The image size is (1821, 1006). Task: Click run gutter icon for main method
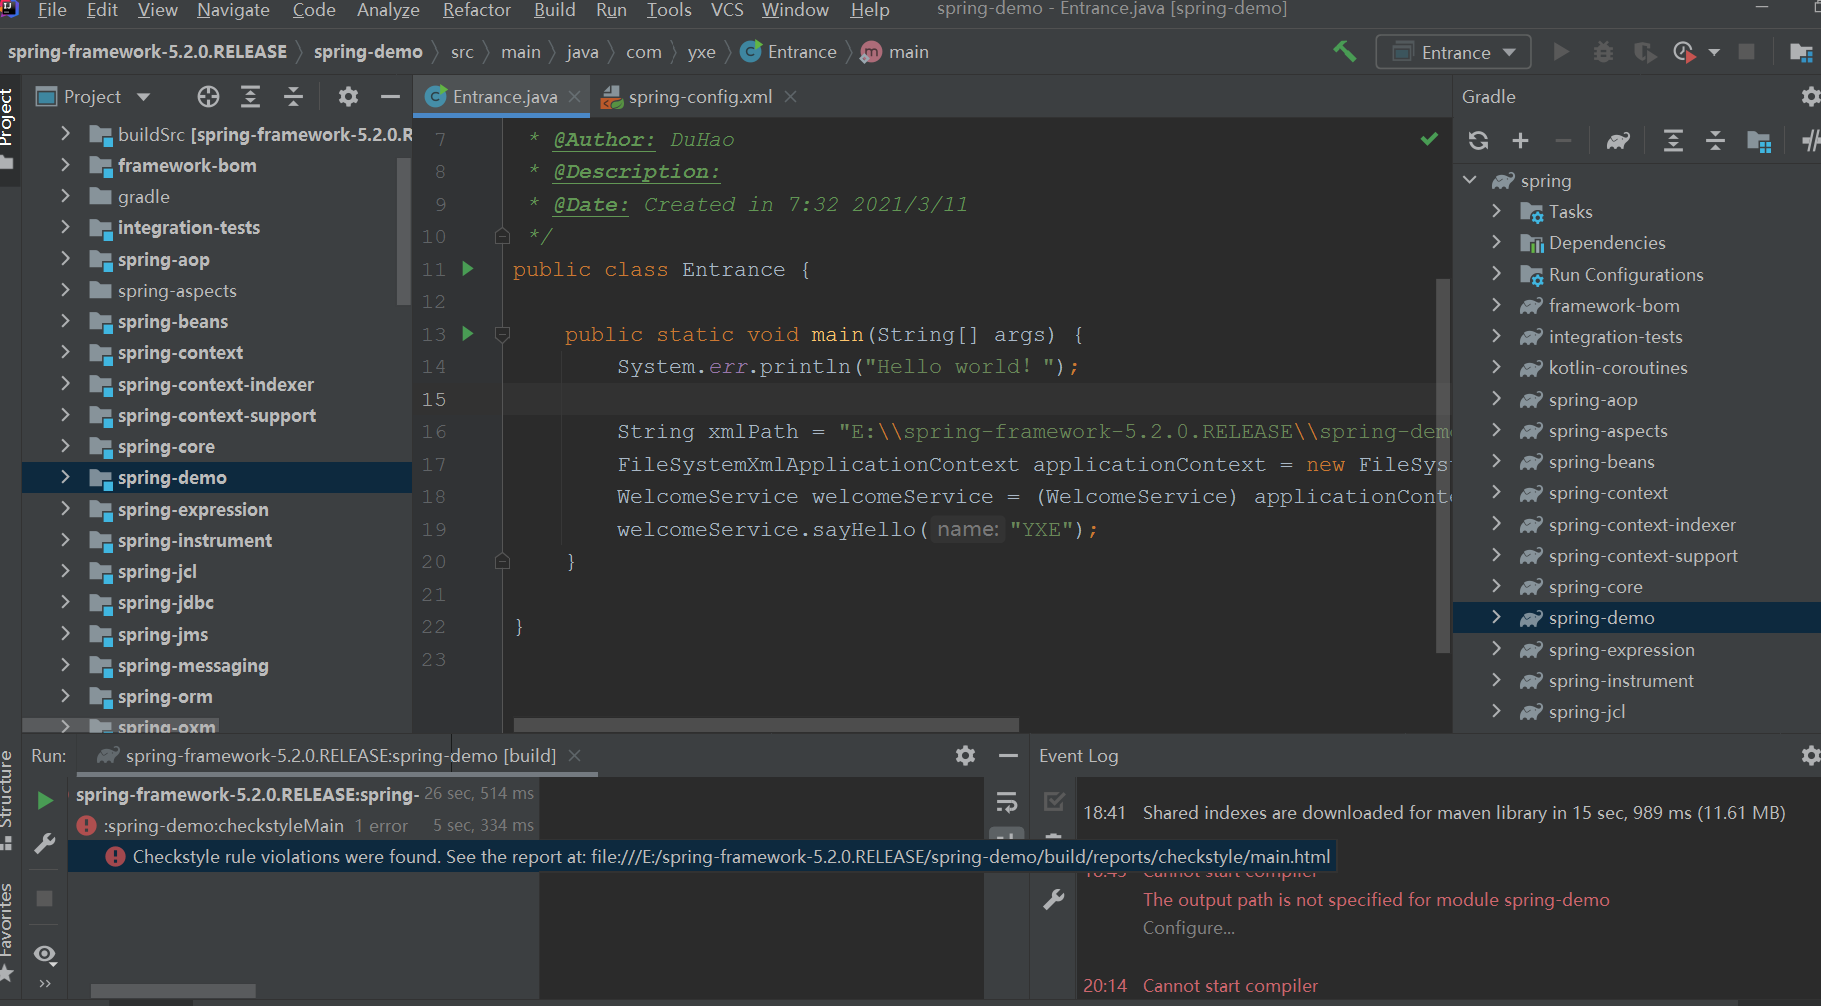click(467, 334)
